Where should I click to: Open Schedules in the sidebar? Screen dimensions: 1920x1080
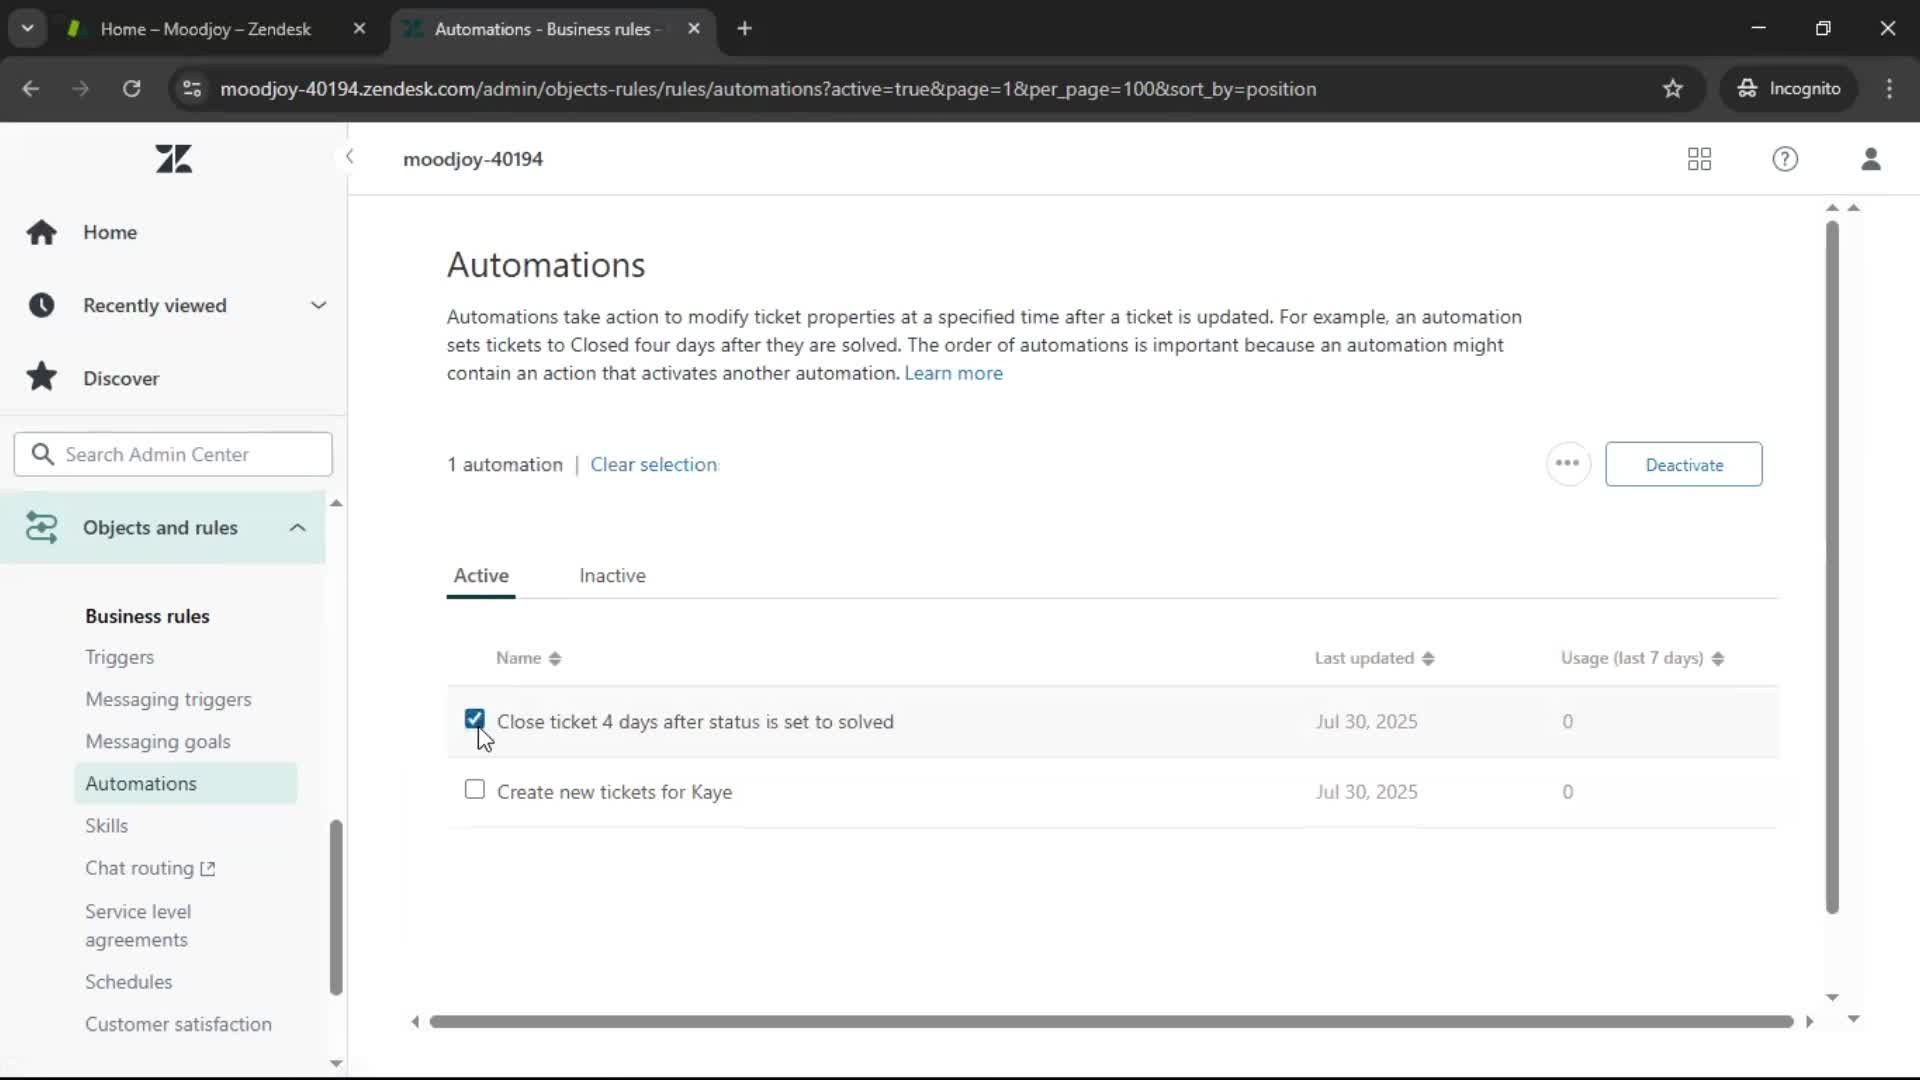click(128, 982)
